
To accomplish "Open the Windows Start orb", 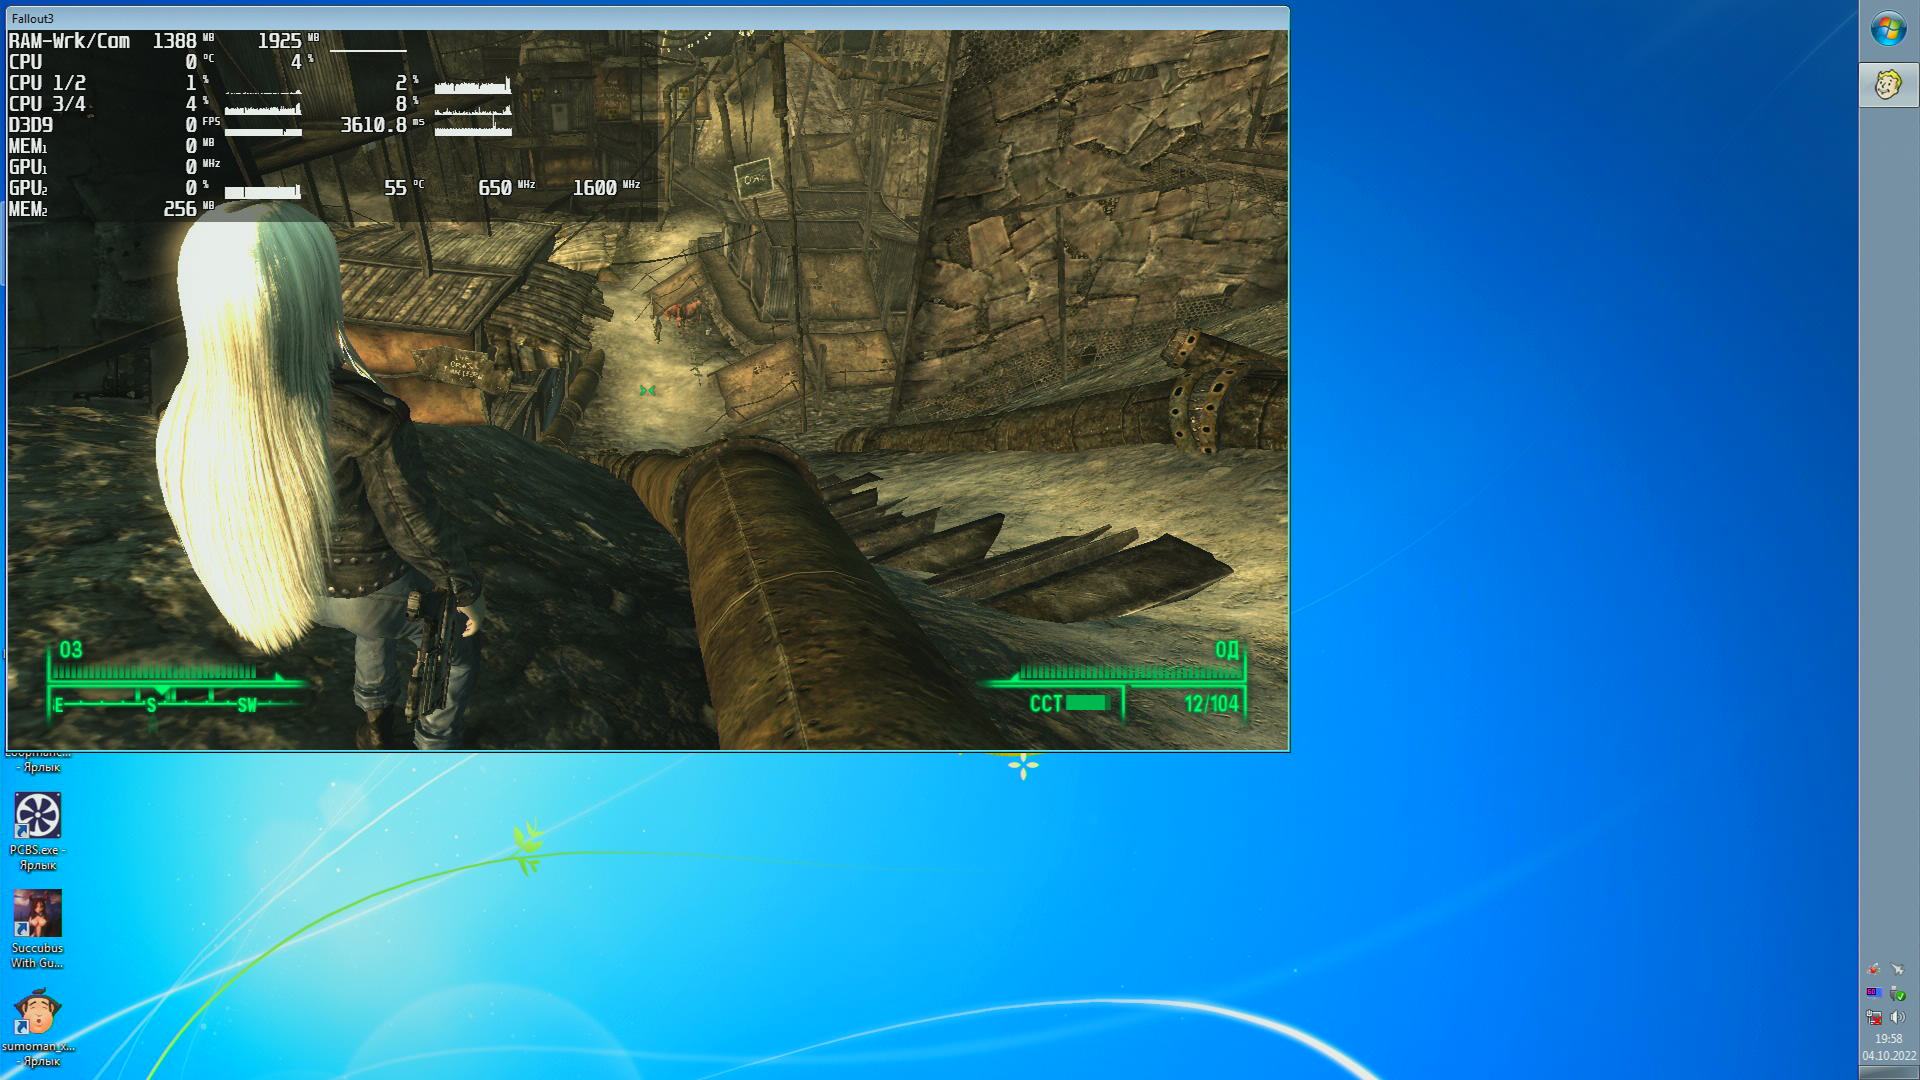I will [x=1888, y=29].
